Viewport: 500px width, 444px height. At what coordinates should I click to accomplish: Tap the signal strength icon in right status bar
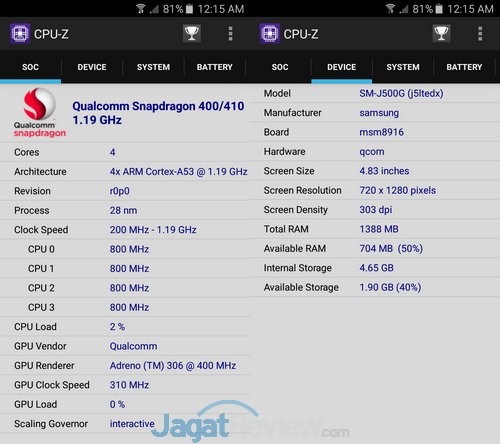(404, 9)
